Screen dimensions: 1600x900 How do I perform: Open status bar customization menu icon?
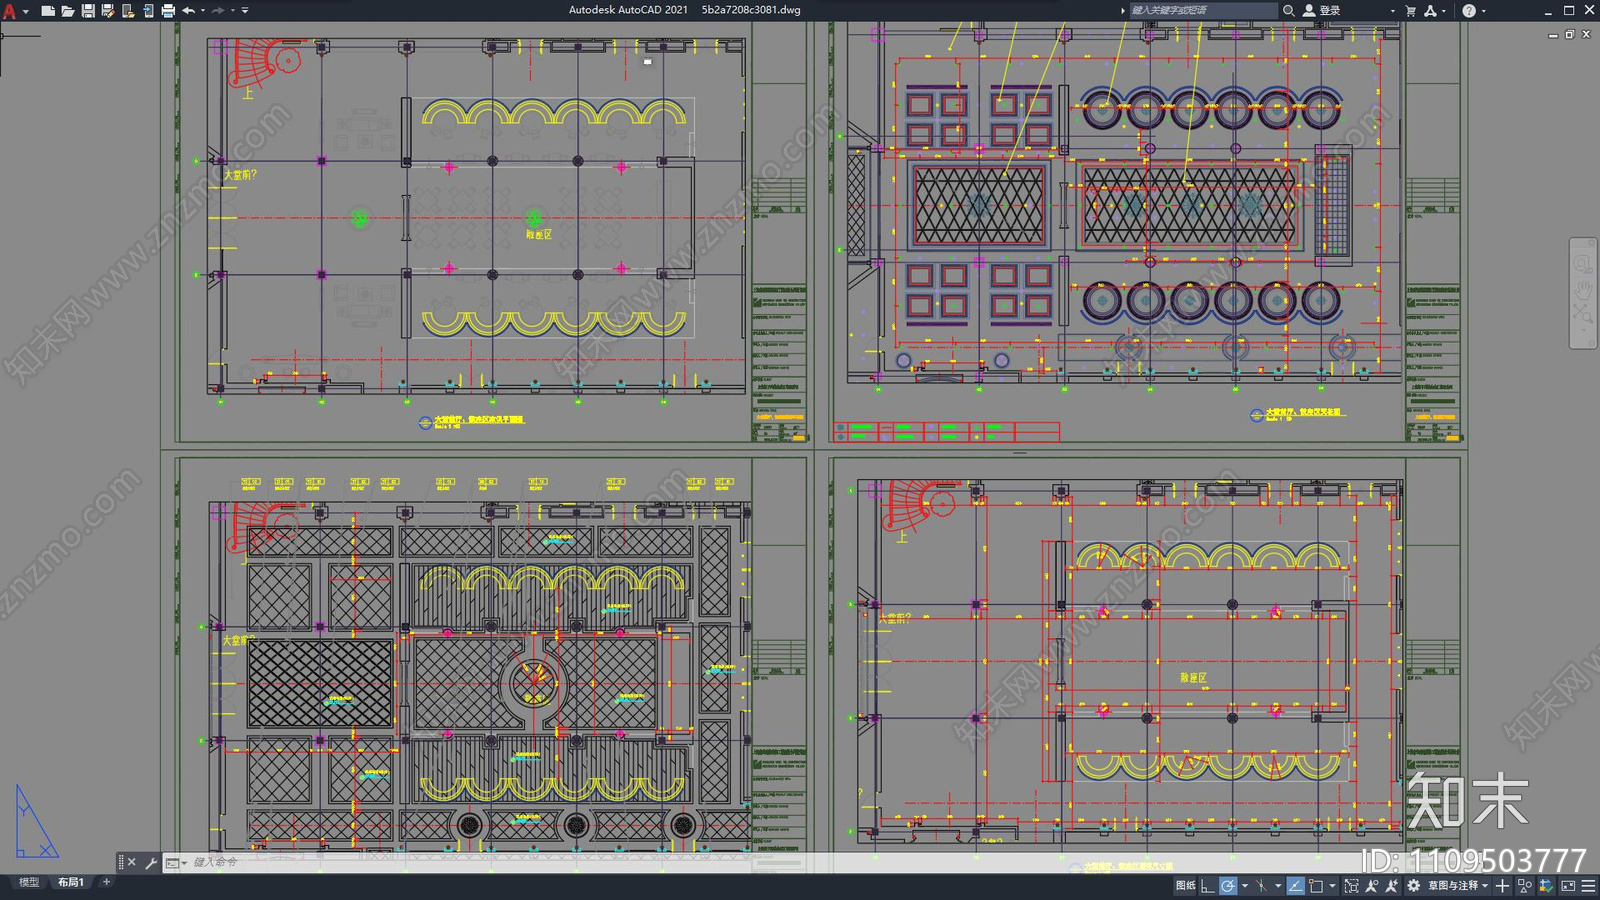coord(1588,886)
